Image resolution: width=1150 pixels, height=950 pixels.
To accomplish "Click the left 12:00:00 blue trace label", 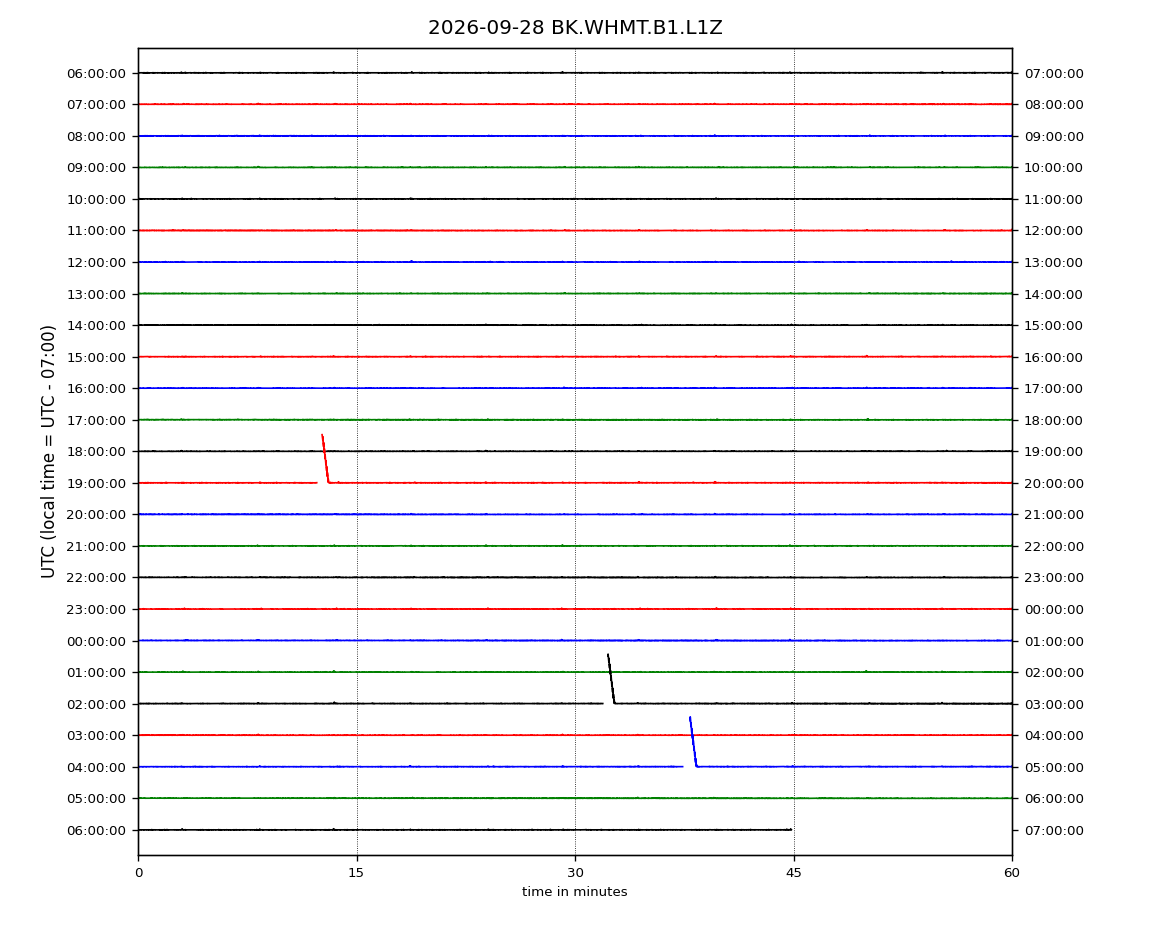I will pos(96,263).
